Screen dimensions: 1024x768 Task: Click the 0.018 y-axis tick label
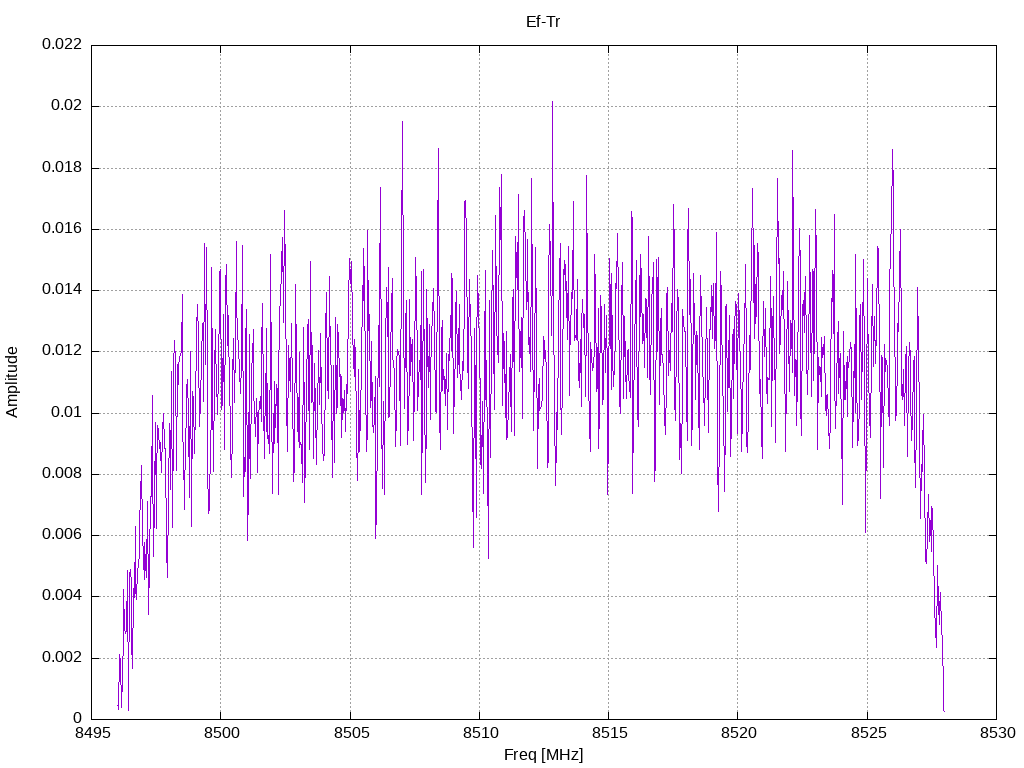[x=62, y=167]
